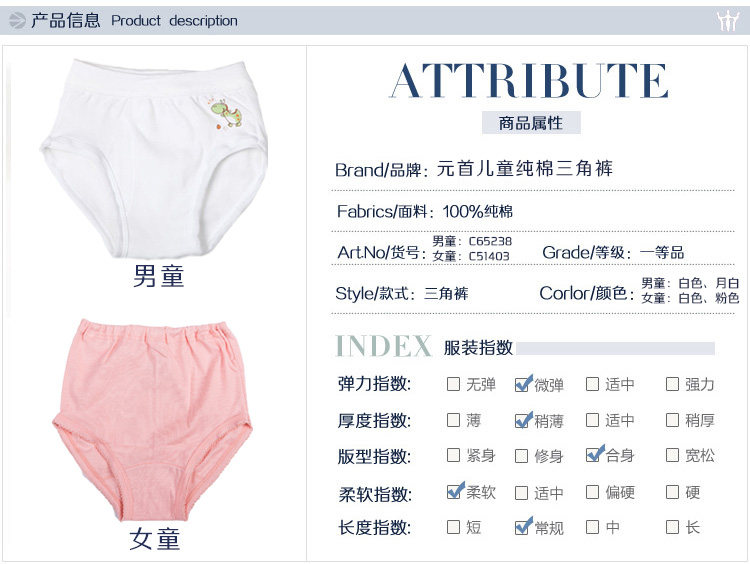Check the 稍厚 thickness checkbox
The image size is (750, 564).
point(672,420)
